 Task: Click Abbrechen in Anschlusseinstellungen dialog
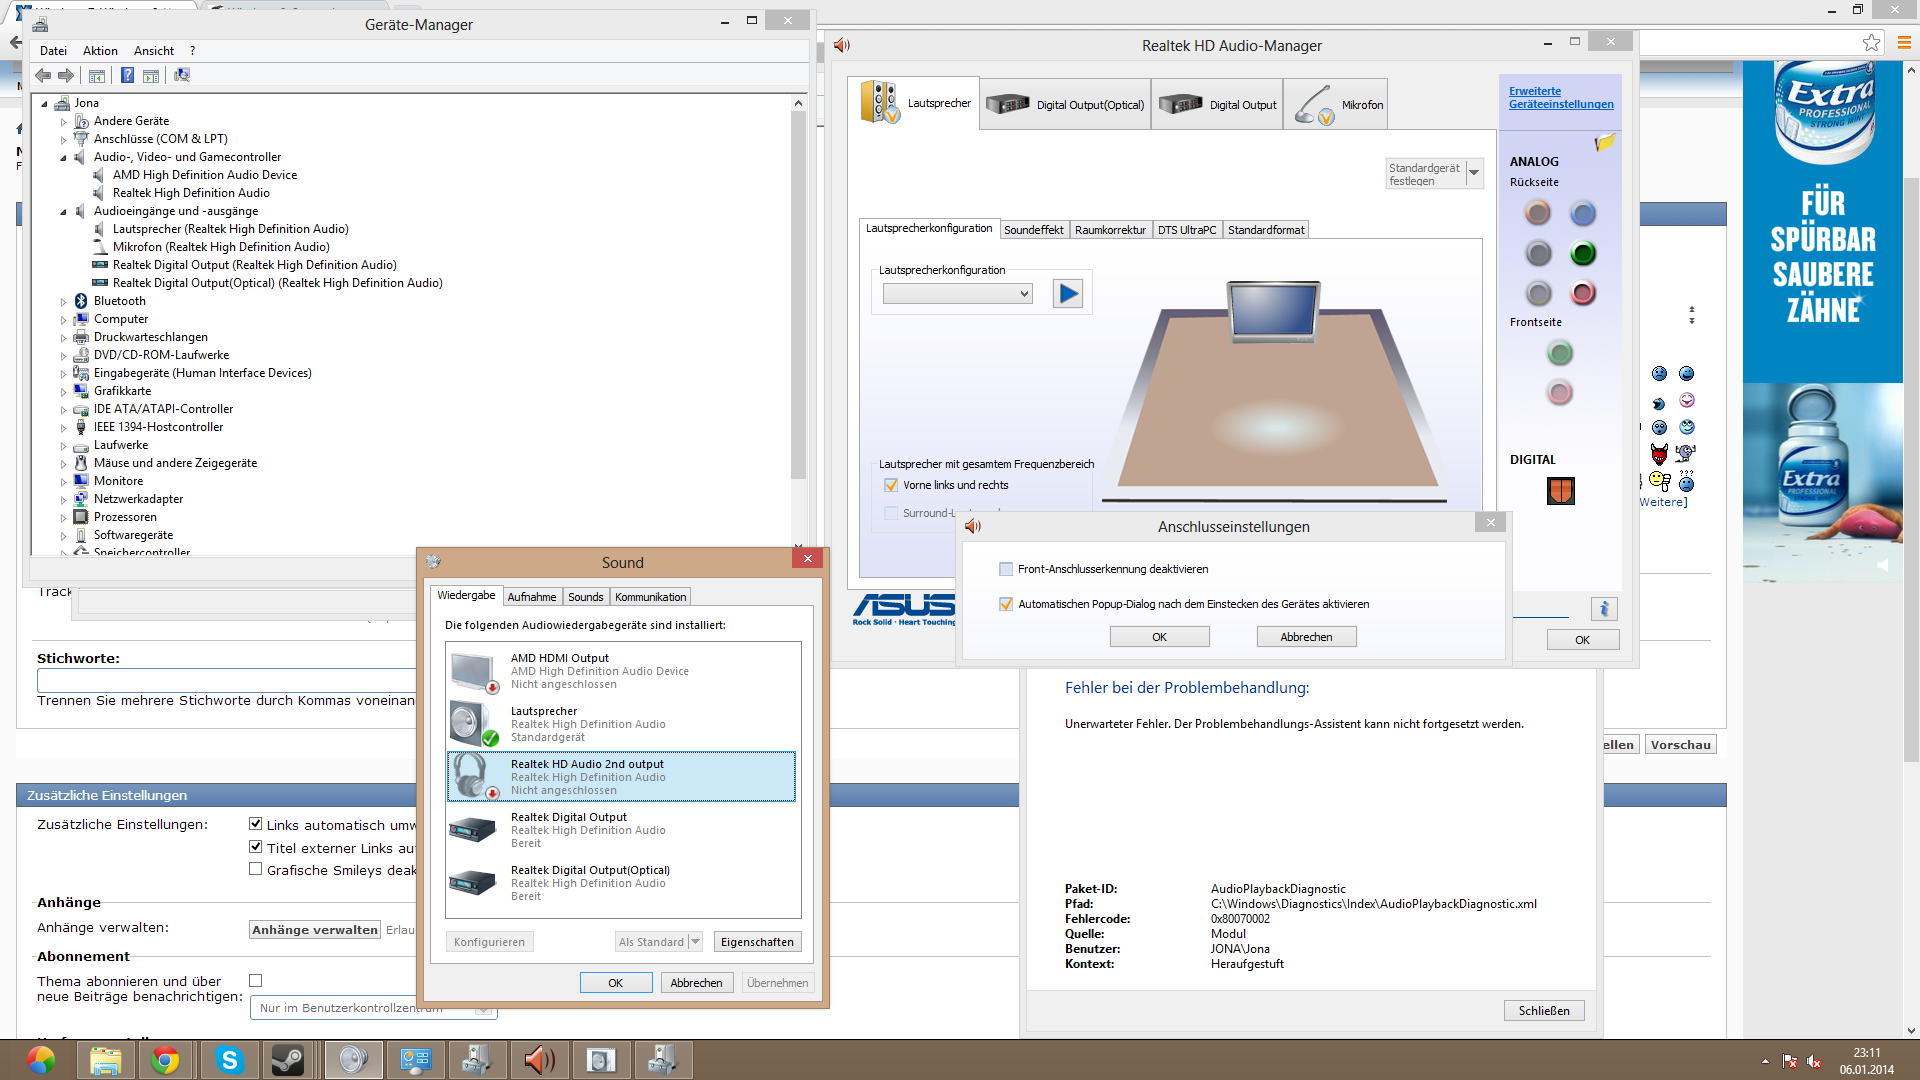(1306, 637)
